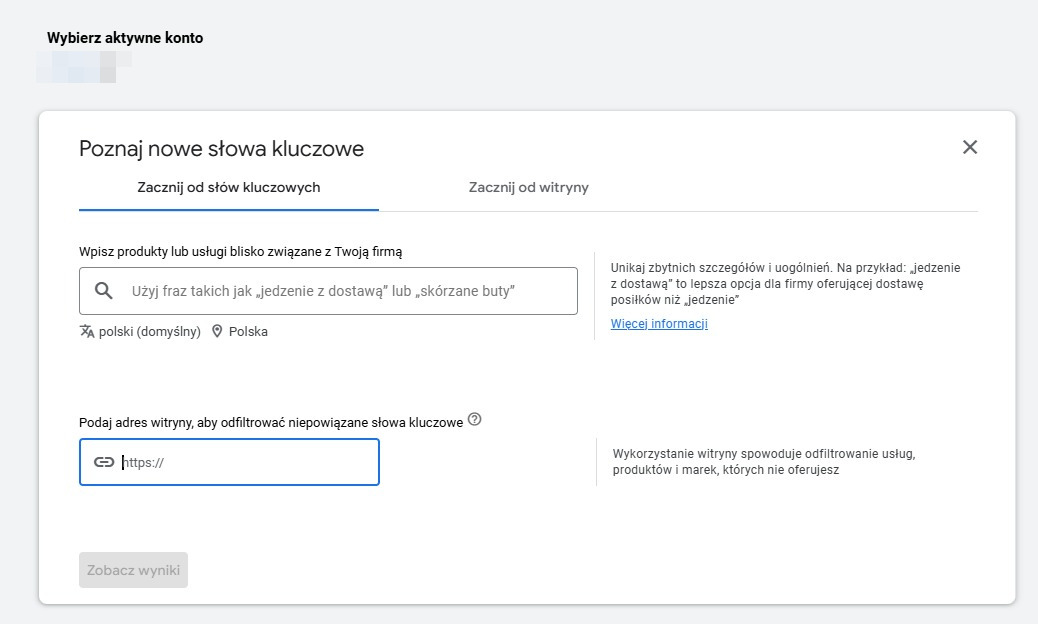Viewport: 1038px width, 624px height.
Task: Click the "Wpisz produkty lub usługi" field label
Action: [241, 252]
